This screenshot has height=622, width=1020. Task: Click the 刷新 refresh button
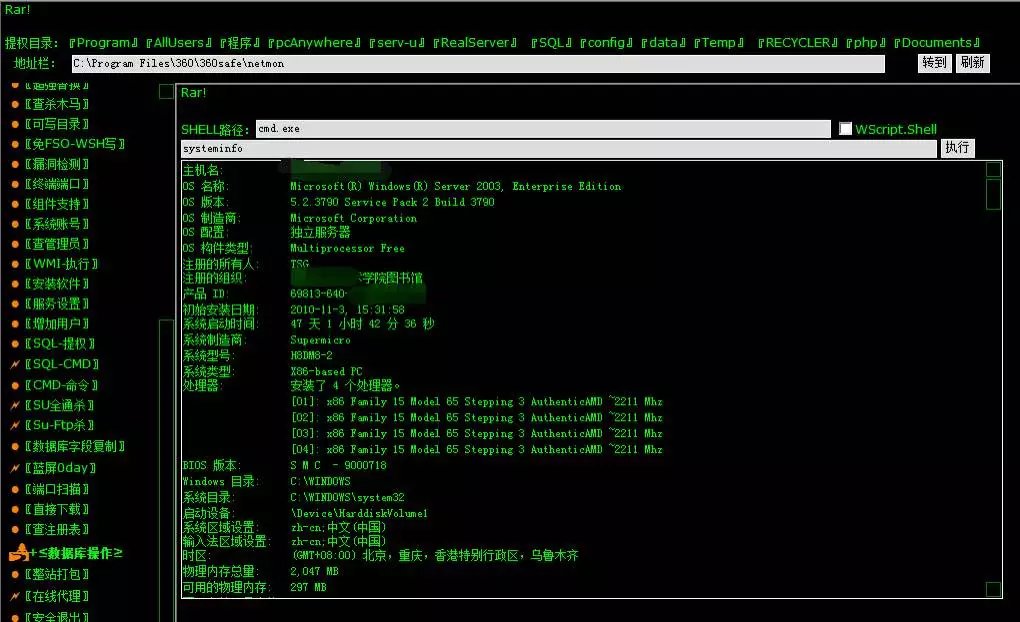973,62
